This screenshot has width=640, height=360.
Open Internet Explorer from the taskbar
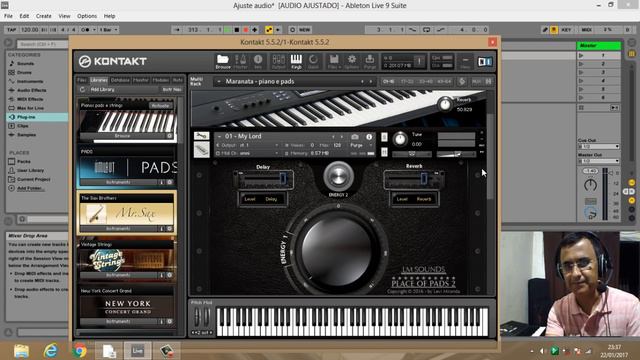(x=51, y=351)
